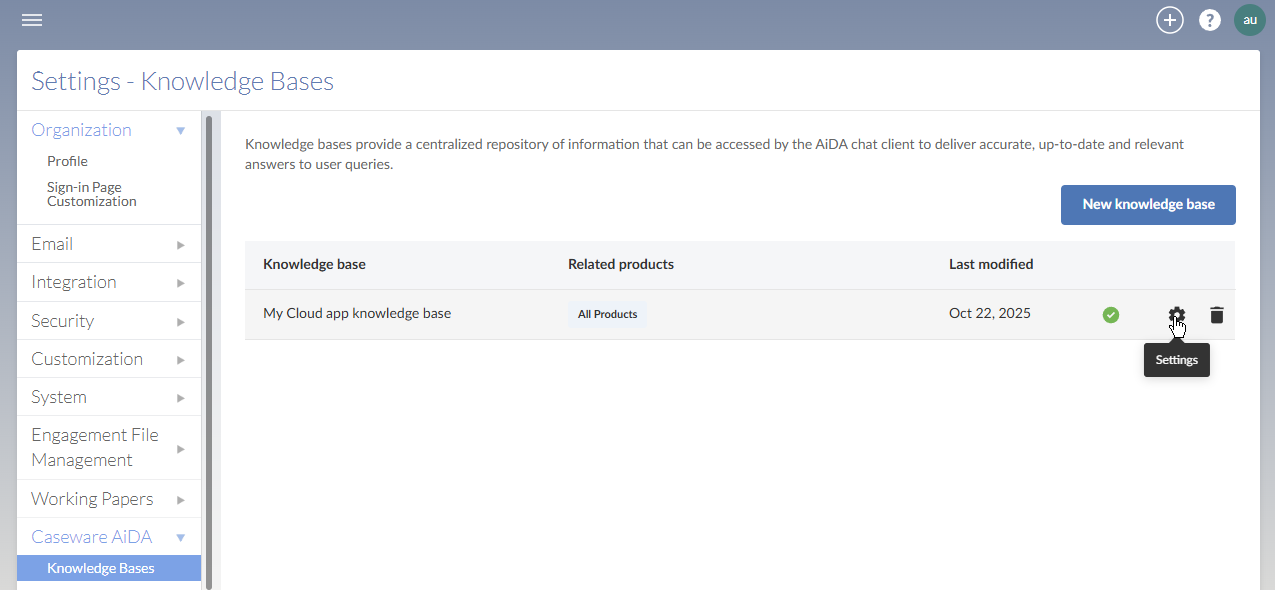
Task: Select the 'All Products' chip
Action: pos(607,313)
